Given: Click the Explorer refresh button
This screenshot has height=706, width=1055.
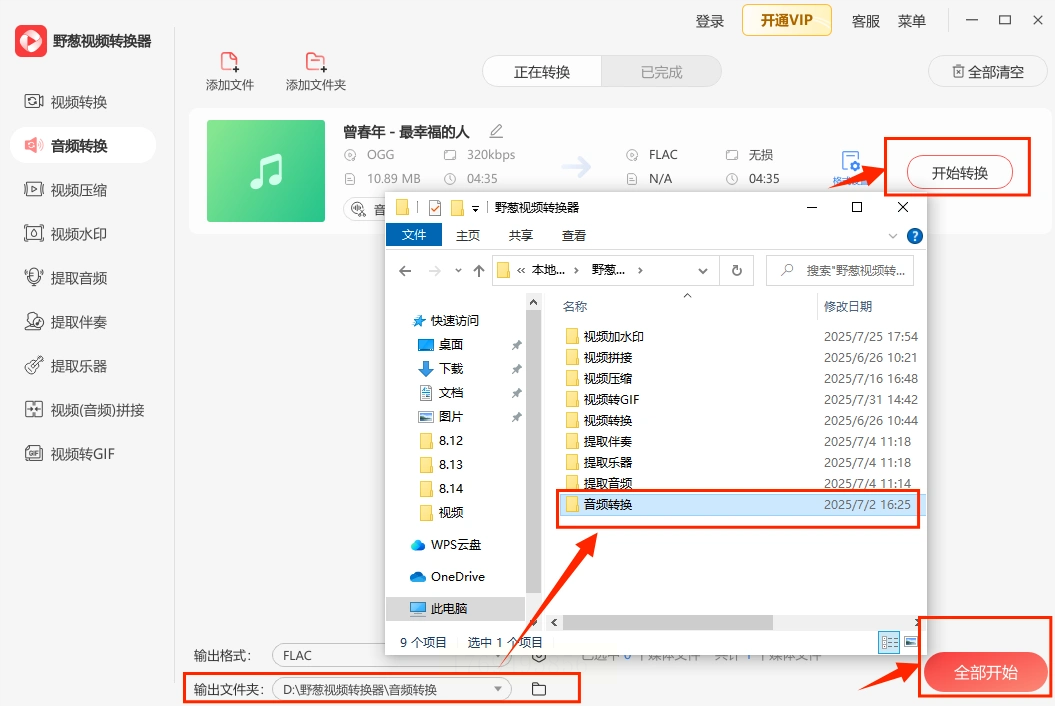Looking at the screenshot, I should coord(737,271).
